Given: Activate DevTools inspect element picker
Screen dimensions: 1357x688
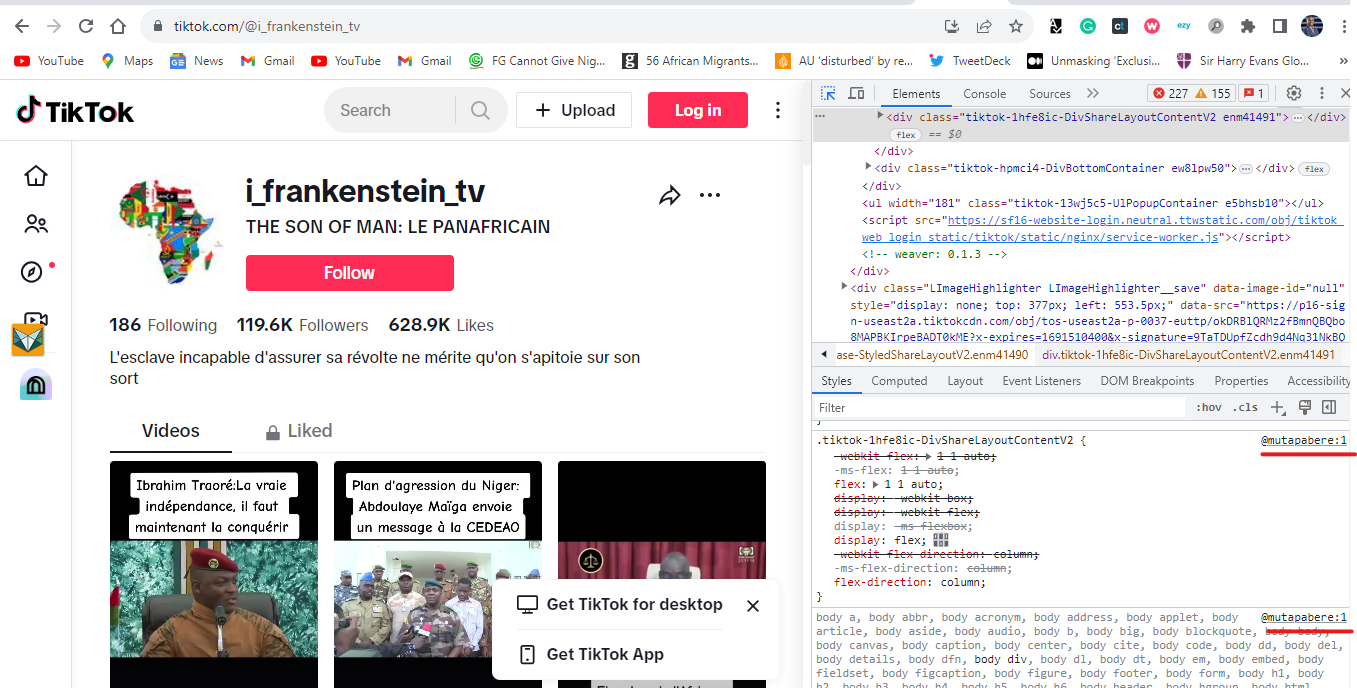Looking at the screenshot, I should [828, 93].
